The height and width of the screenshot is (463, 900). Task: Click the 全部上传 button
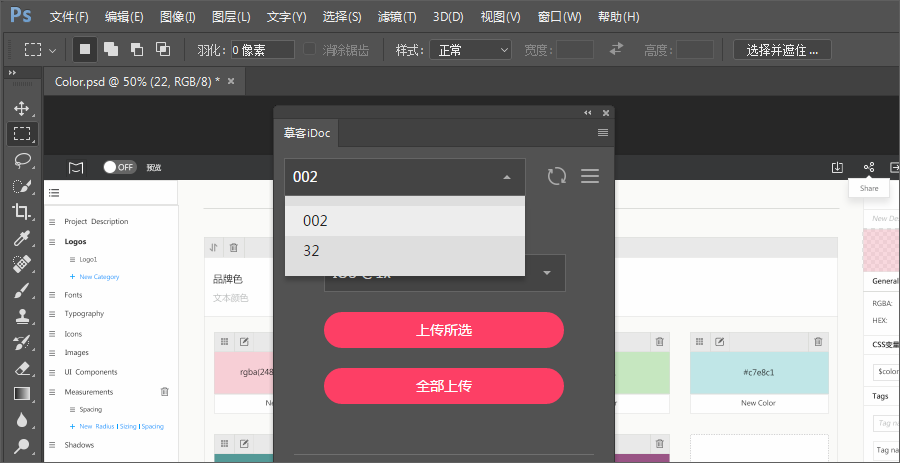pyautogui.click(x=444, y=386)
